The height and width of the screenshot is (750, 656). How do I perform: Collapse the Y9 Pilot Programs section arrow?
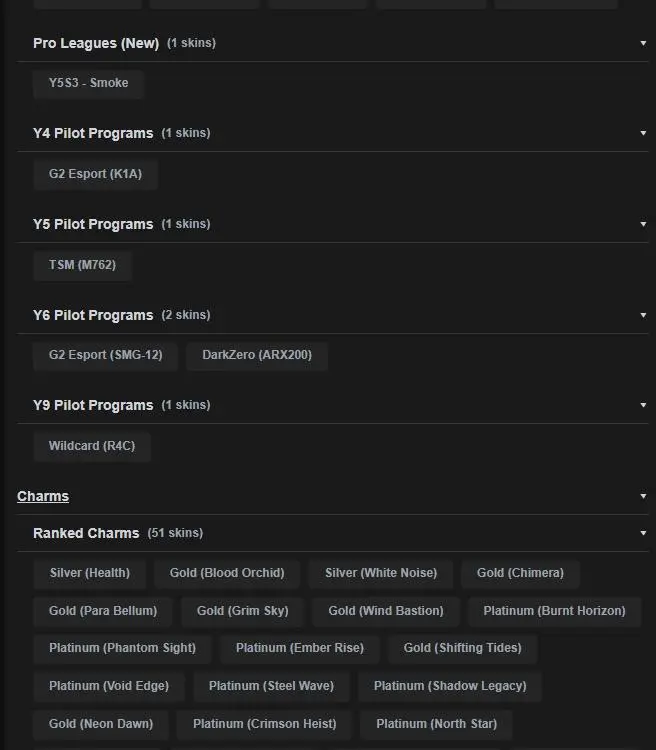pyautogui.click(x=643, y=405)
